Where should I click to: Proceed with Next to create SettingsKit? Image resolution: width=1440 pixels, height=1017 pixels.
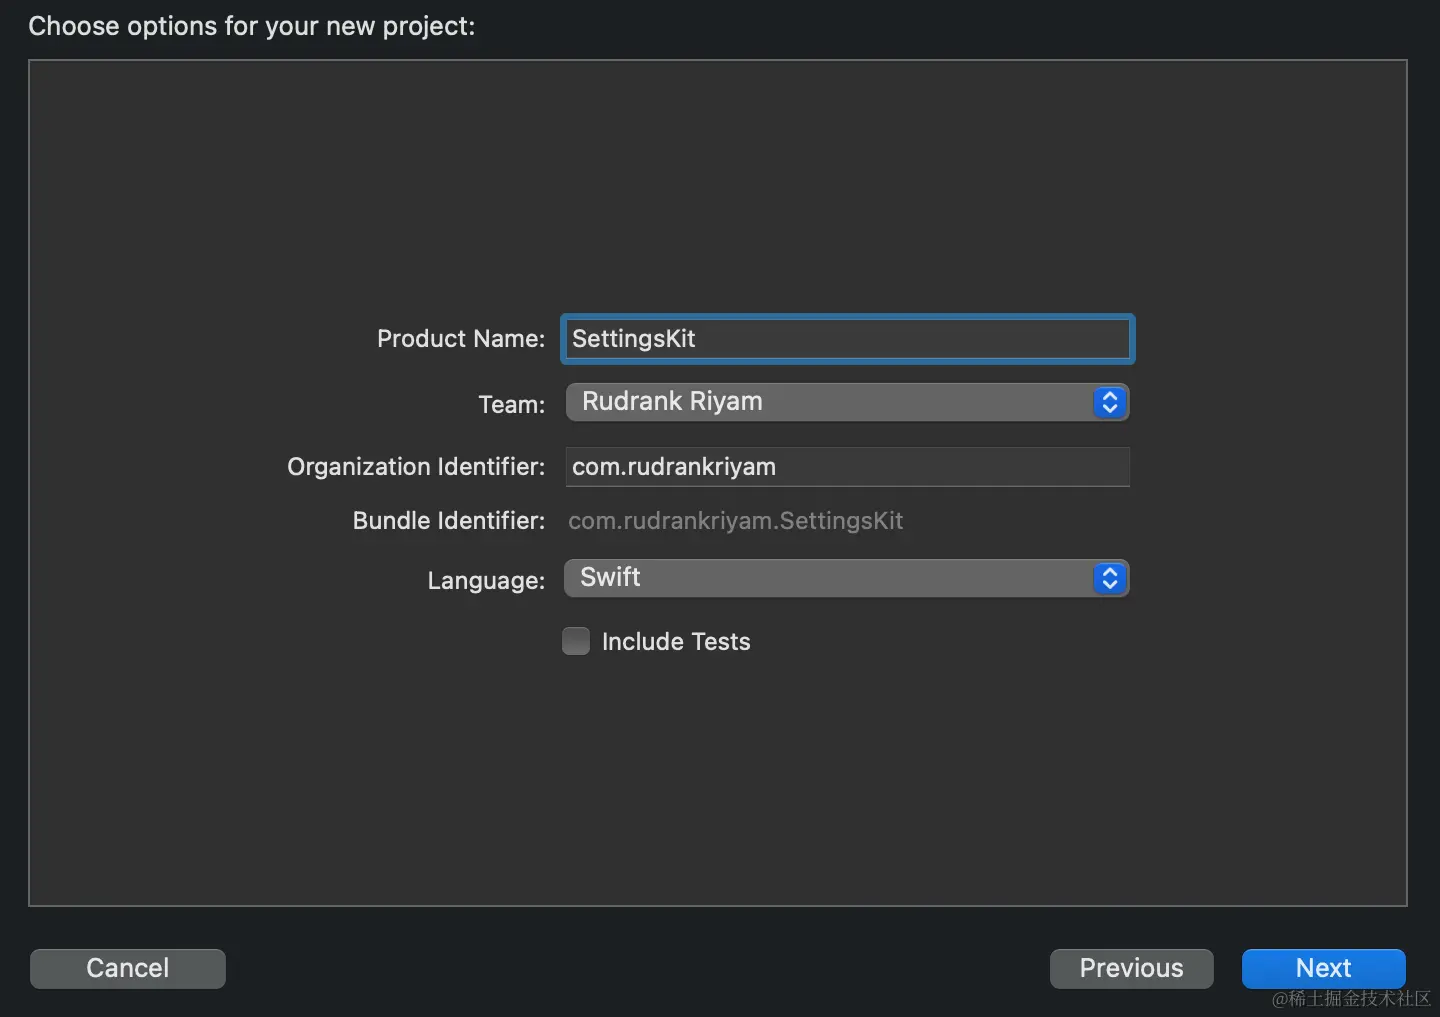(1323, 968)
